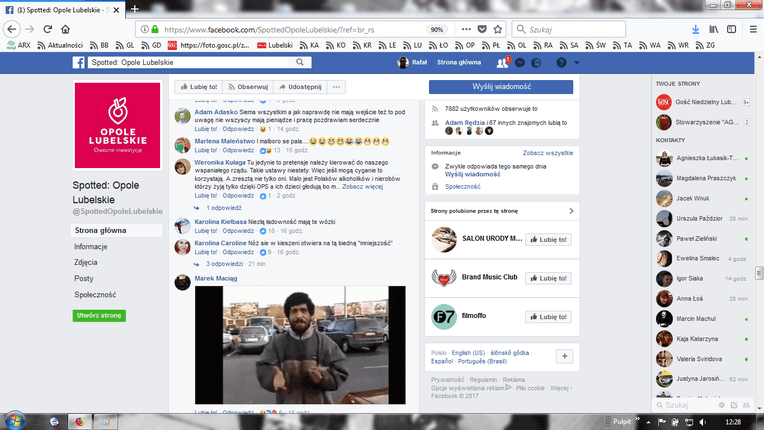Open the Firefox downloads arrow
The image size is (764, 430).
[x=695, y=29]
